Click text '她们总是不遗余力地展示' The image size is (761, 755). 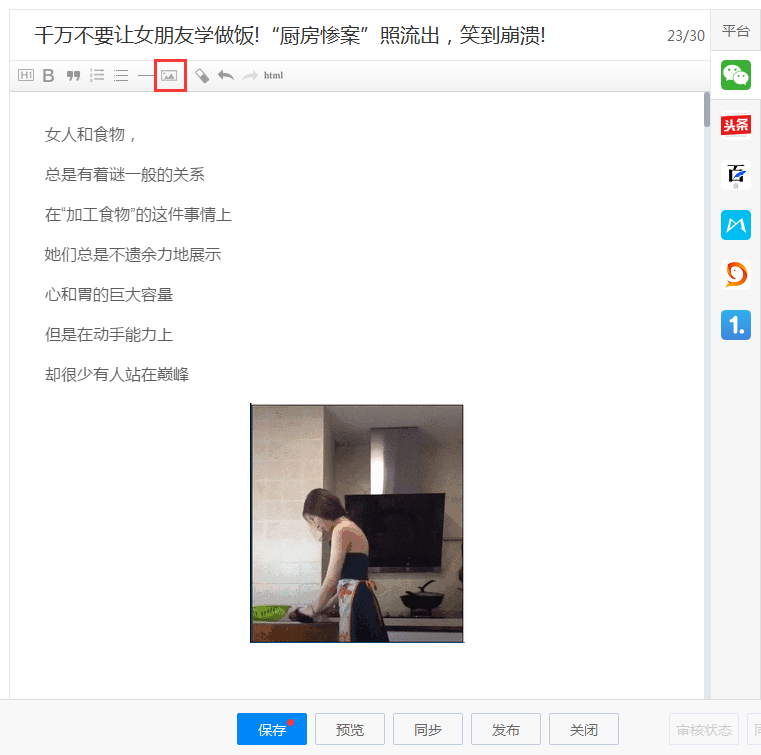tap(132, 254)
